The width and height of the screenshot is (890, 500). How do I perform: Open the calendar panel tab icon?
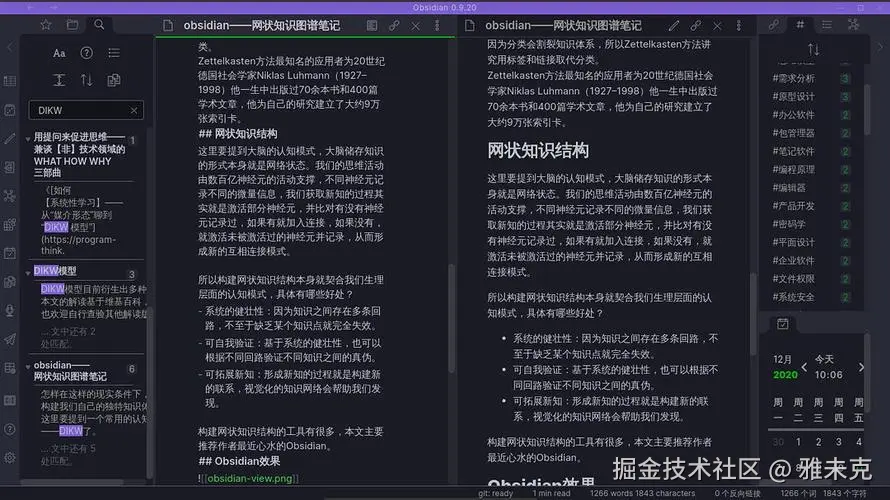(783, 324)
